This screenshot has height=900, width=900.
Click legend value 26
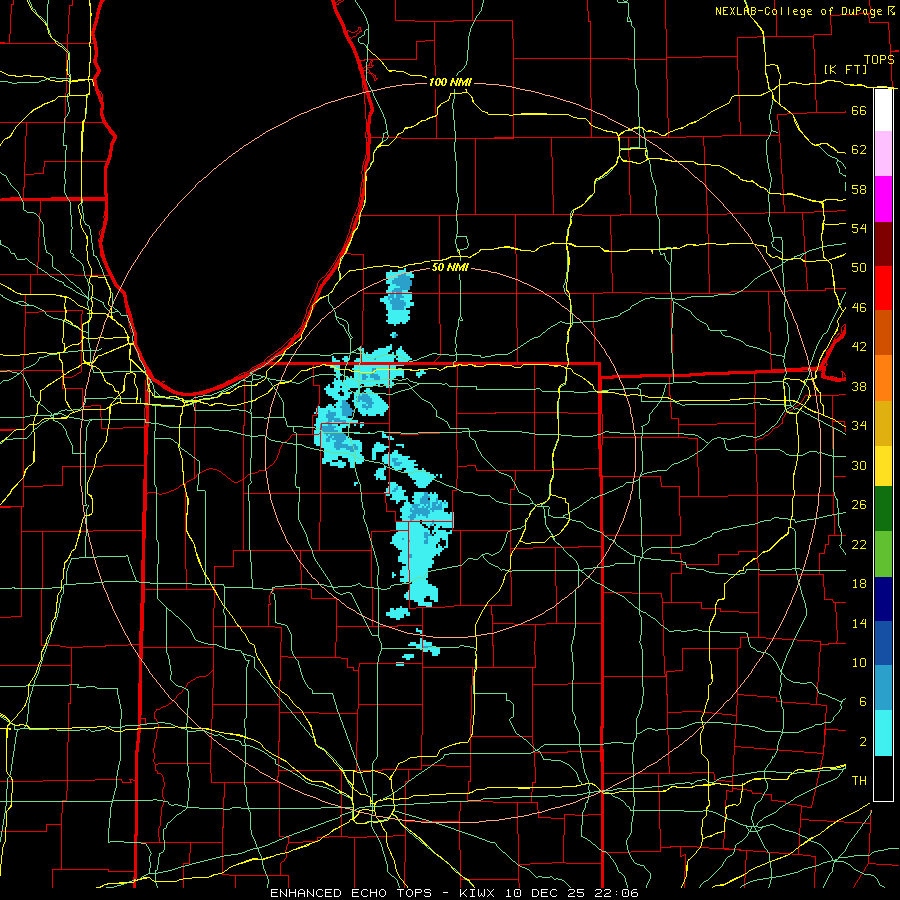(859, 505)
